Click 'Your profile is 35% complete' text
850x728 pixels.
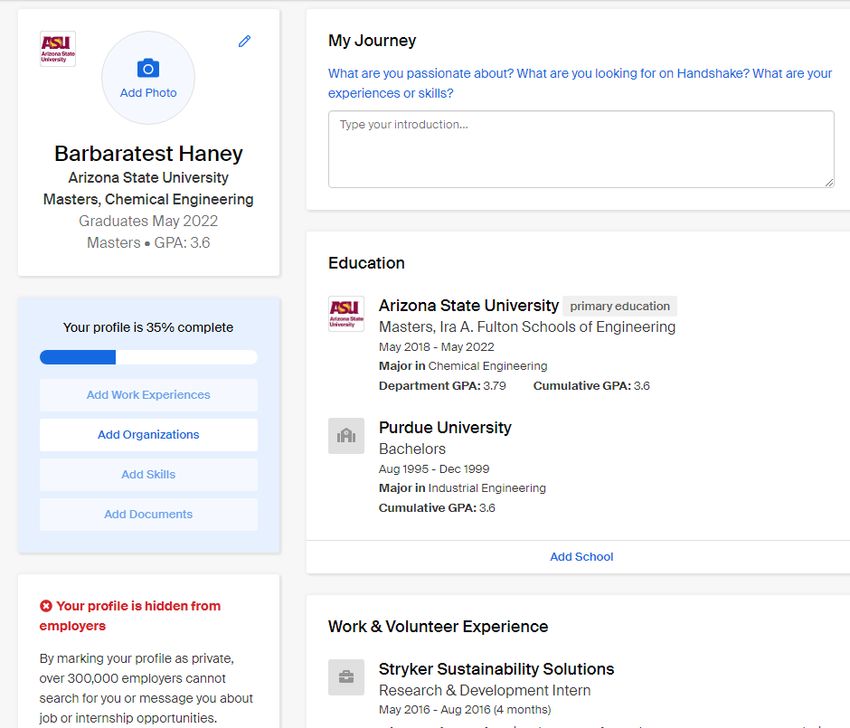point(148,327)
